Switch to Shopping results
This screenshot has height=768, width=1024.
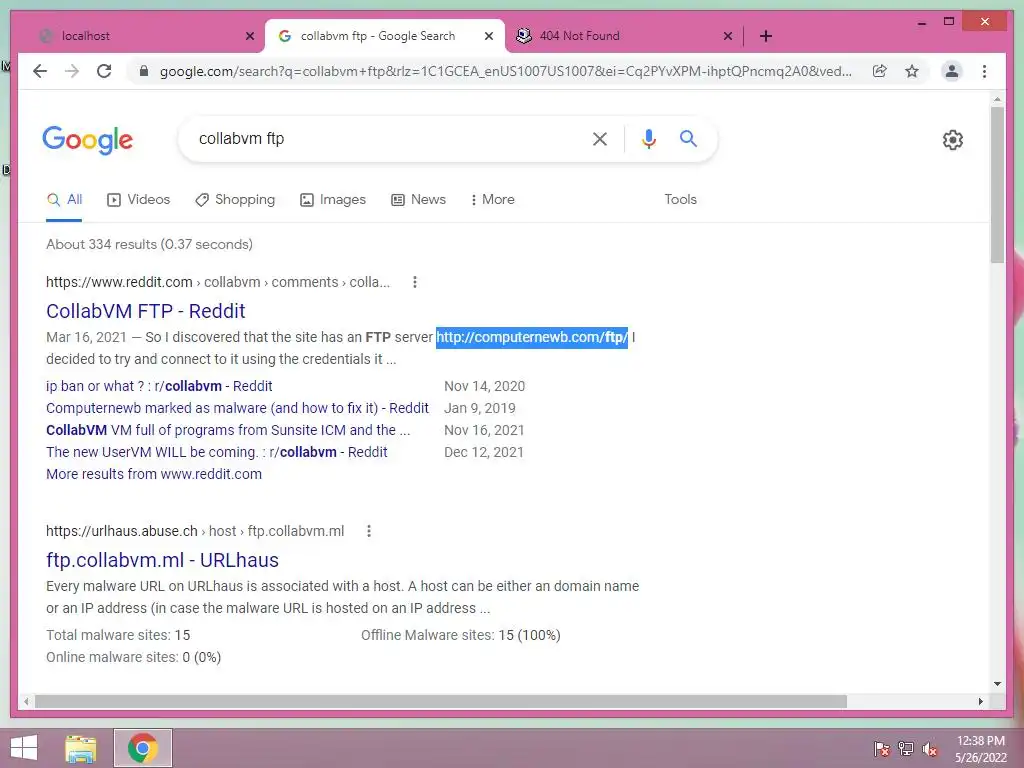[x=235, y=200]
